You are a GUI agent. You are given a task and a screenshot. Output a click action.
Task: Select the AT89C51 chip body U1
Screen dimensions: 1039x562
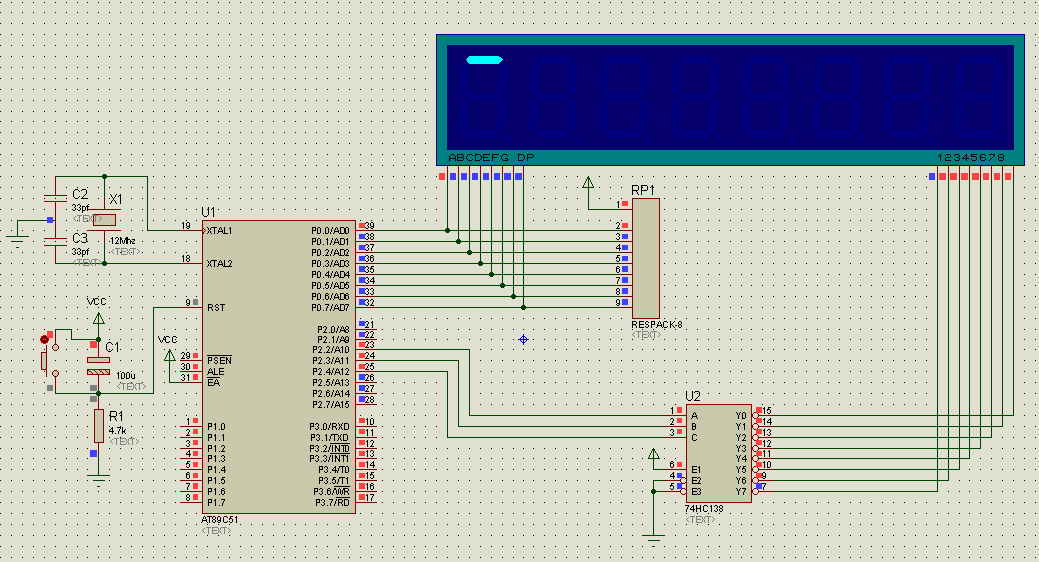pyautogui.click(x=279, y=366)
